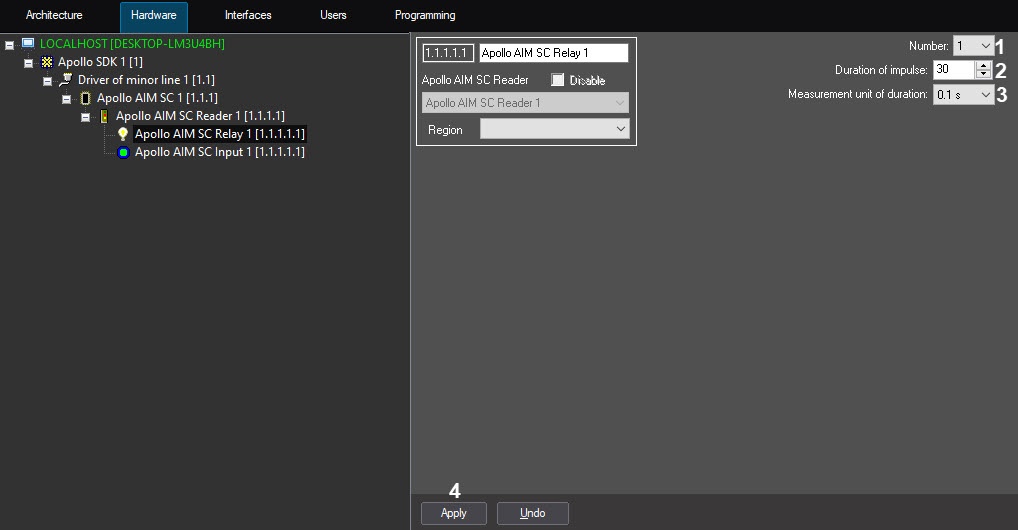Image resolution: width=1018 pixels, height=530 pixels.
Task: Decrease Duration of impulse with down arrow
Action: click(984, 74)
